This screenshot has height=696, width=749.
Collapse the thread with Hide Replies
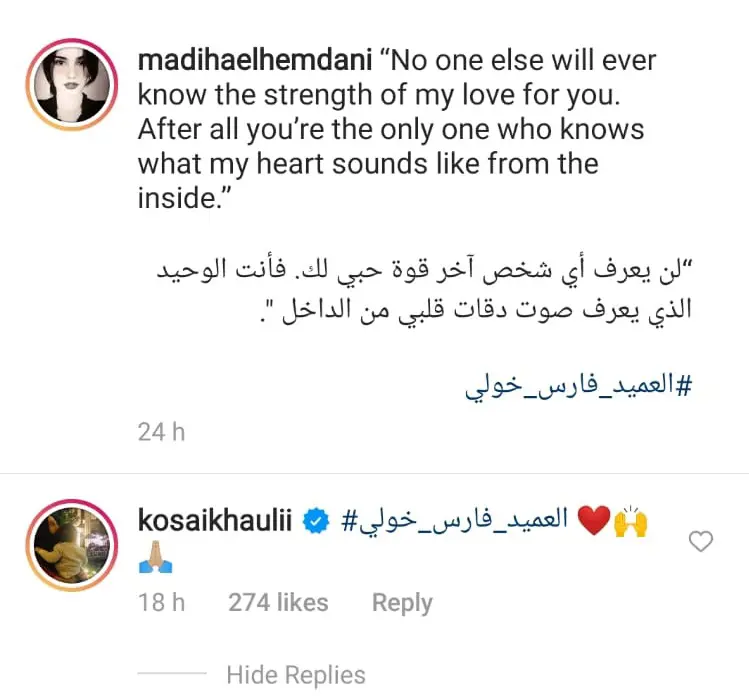point(296,675)
